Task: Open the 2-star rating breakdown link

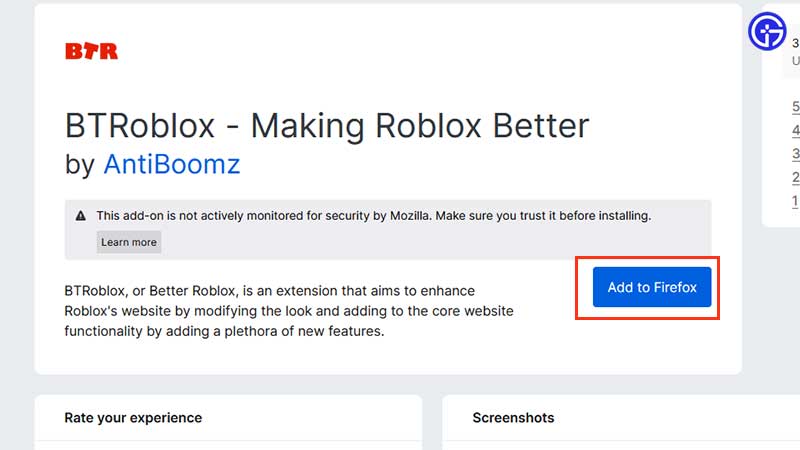Action: [795, 178]
